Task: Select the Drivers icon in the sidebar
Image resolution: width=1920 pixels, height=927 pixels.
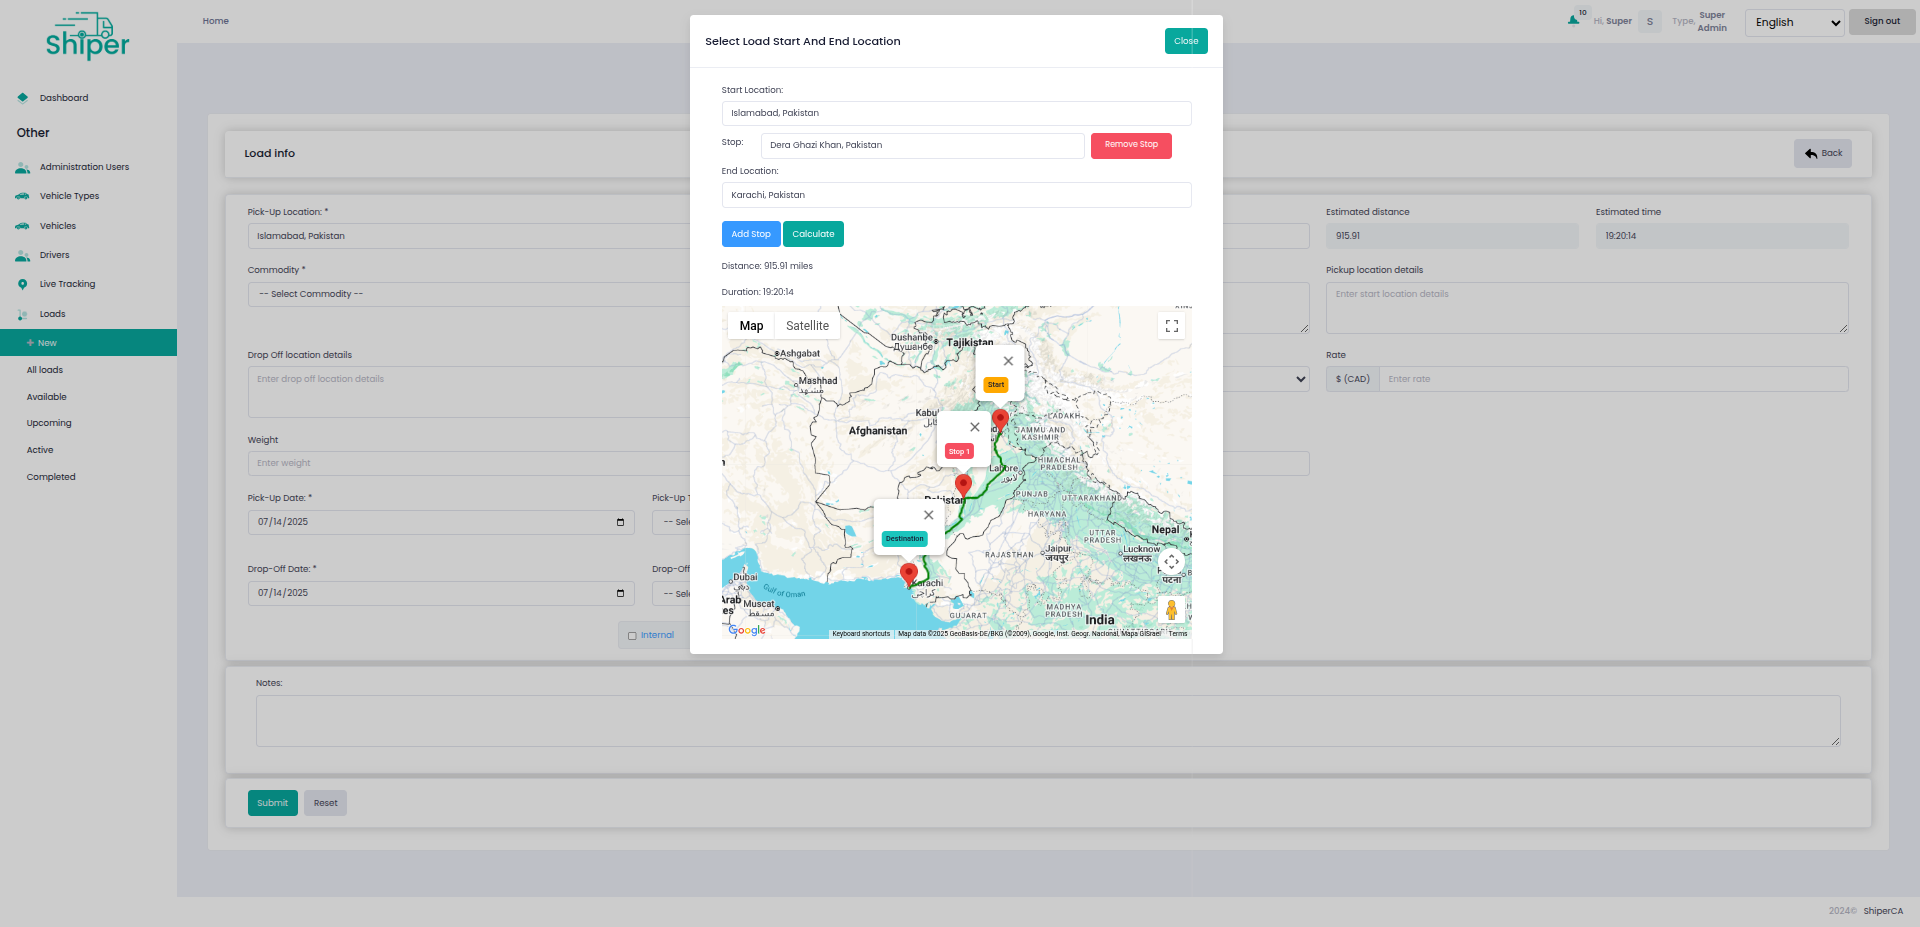Action: (x=22, y=255)
